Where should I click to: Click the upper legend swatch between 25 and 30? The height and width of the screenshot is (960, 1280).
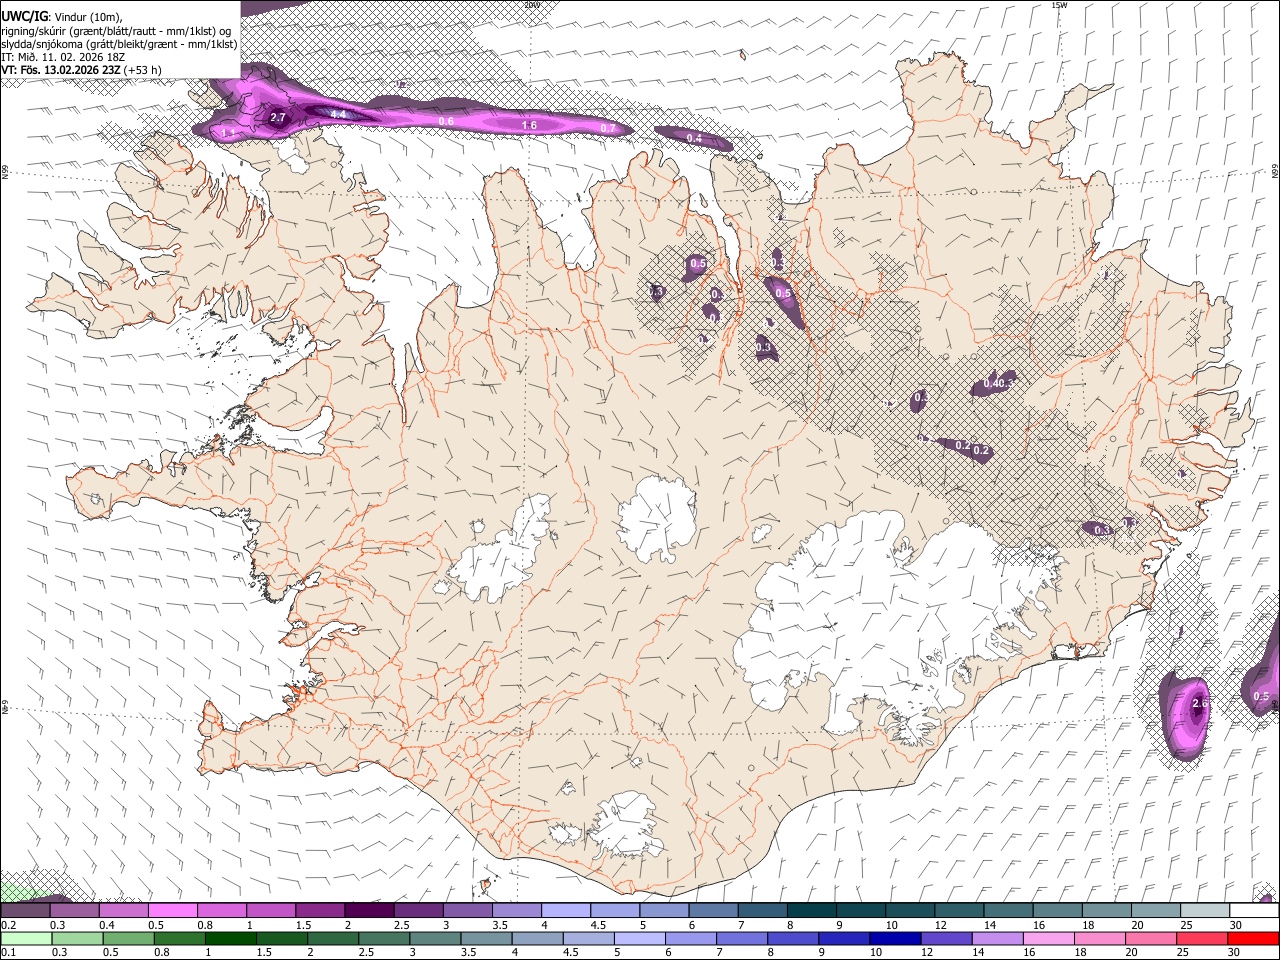coord(1205,910)
